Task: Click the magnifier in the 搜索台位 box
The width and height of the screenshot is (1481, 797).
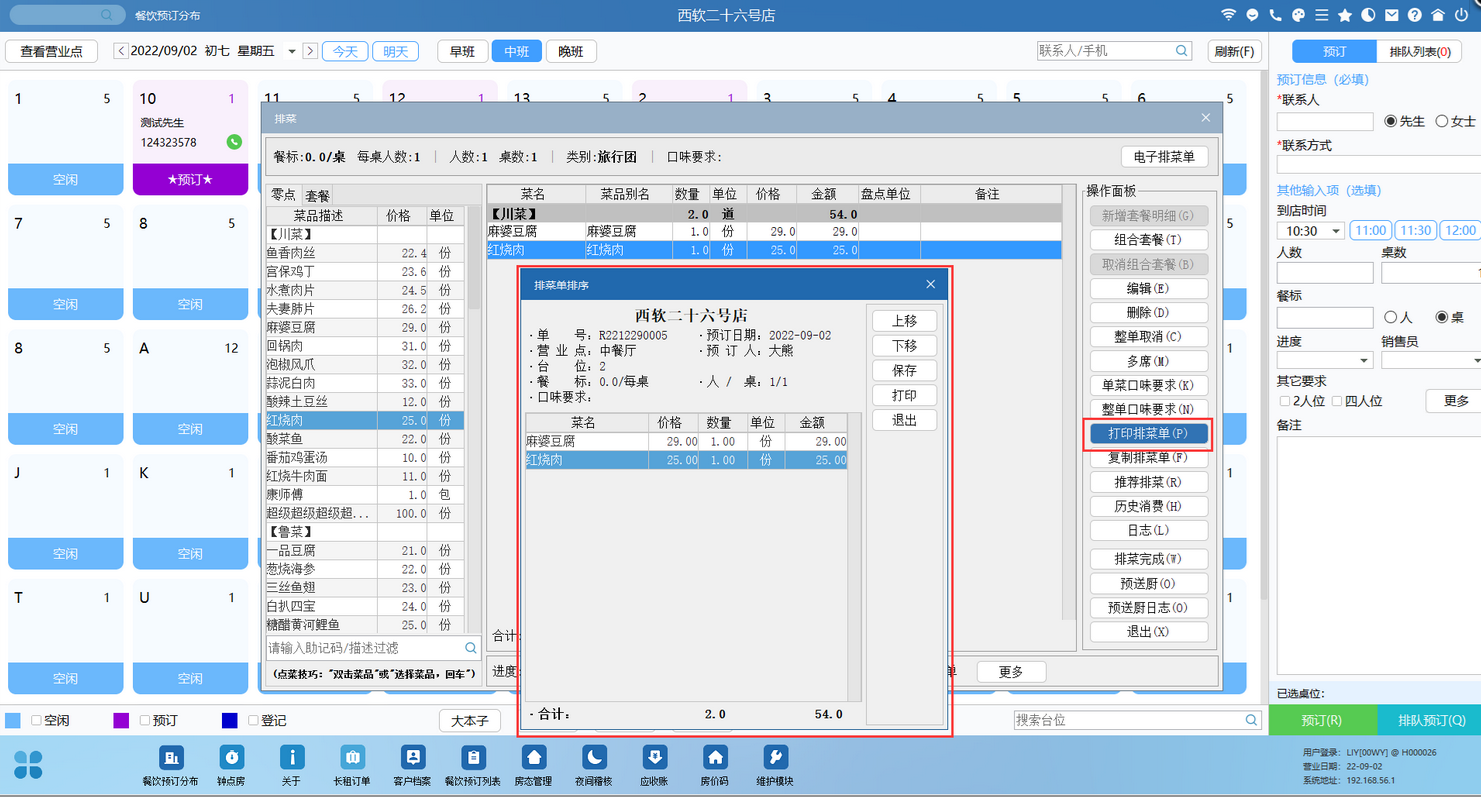Action: [x=1252, y=720]
